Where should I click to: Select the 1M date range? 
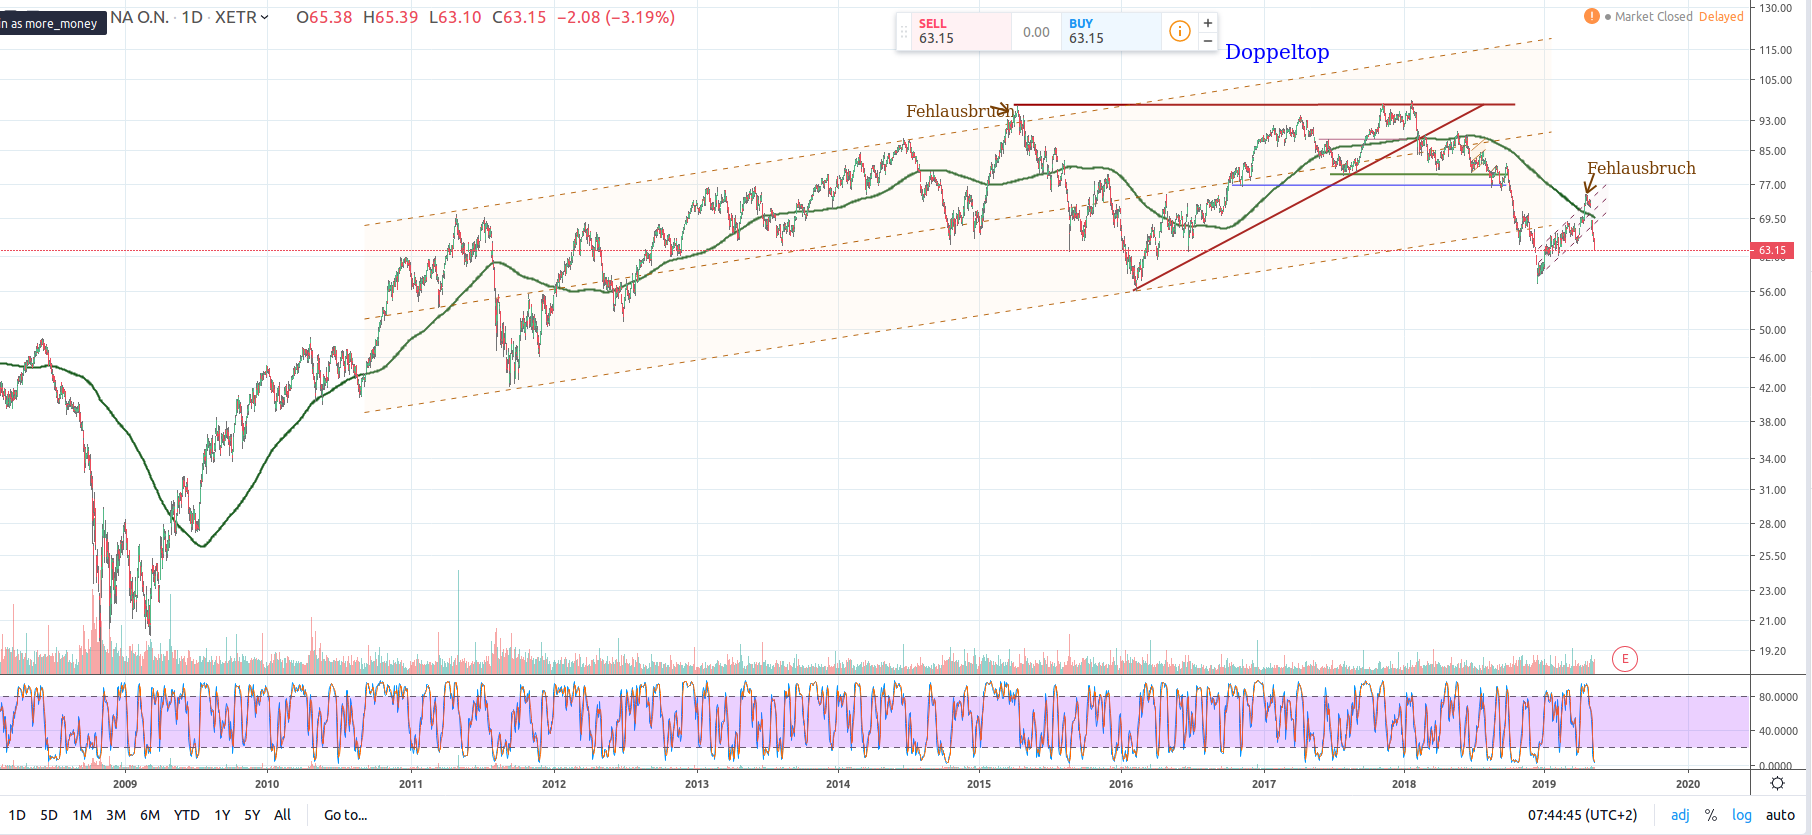82,815
